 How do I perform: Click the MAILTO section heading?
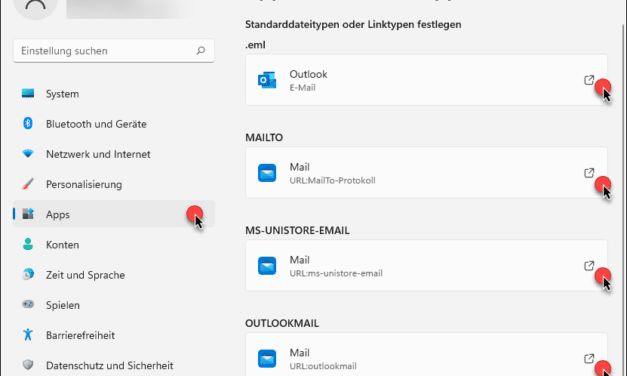coord(264,138)
